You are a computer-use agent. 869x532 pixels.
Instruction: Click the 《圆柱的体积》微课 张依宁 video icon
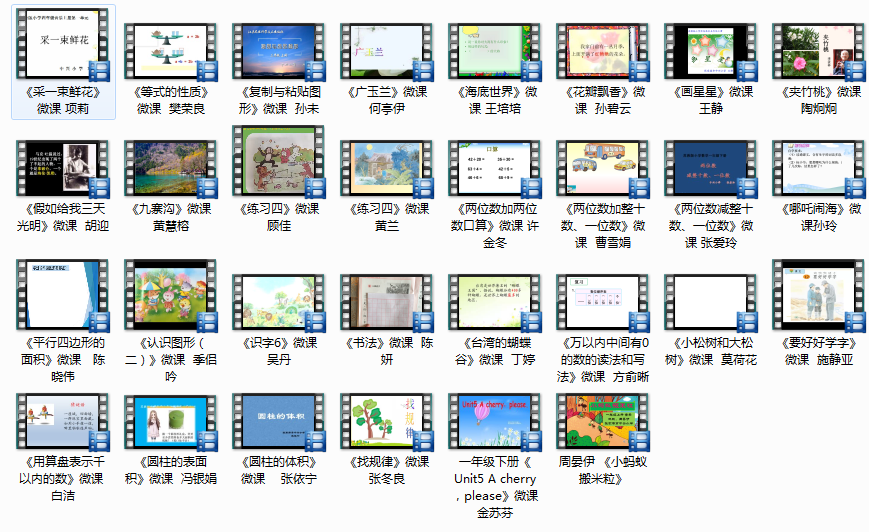[x=278, y=422]
